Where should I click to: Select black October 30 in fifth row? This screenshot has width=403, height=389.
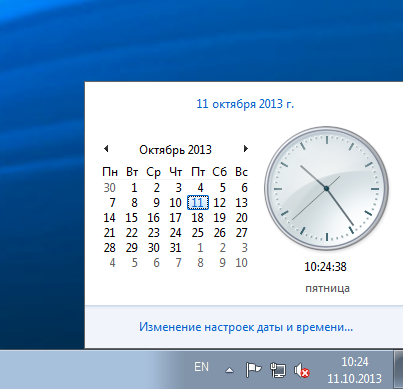[x=154, y=248]
